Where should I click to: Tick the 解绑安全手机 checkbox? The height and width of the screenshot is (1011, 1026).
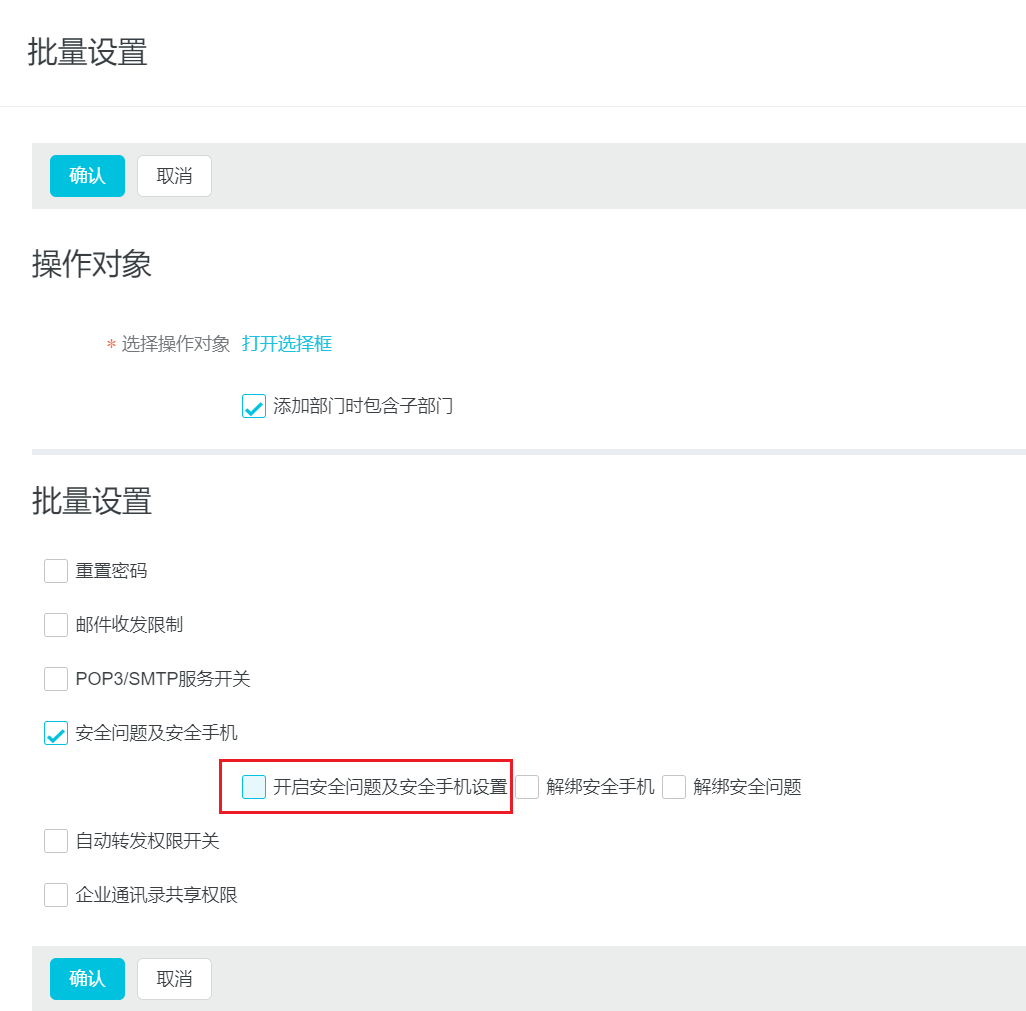[x=528, y=787]
